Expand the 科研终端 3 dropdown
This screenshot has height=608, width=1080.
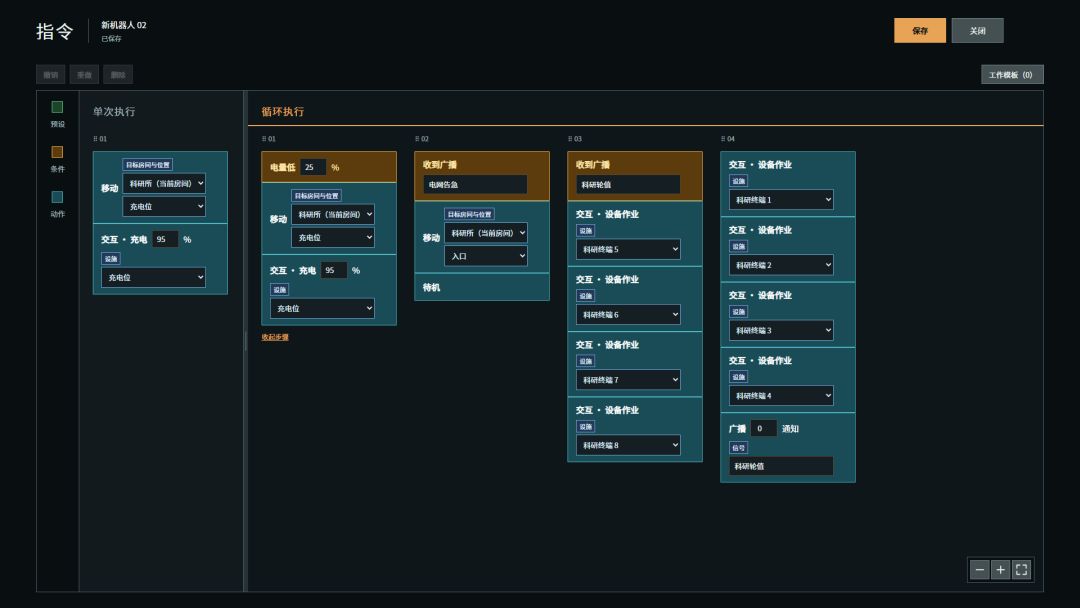(781, 331)
